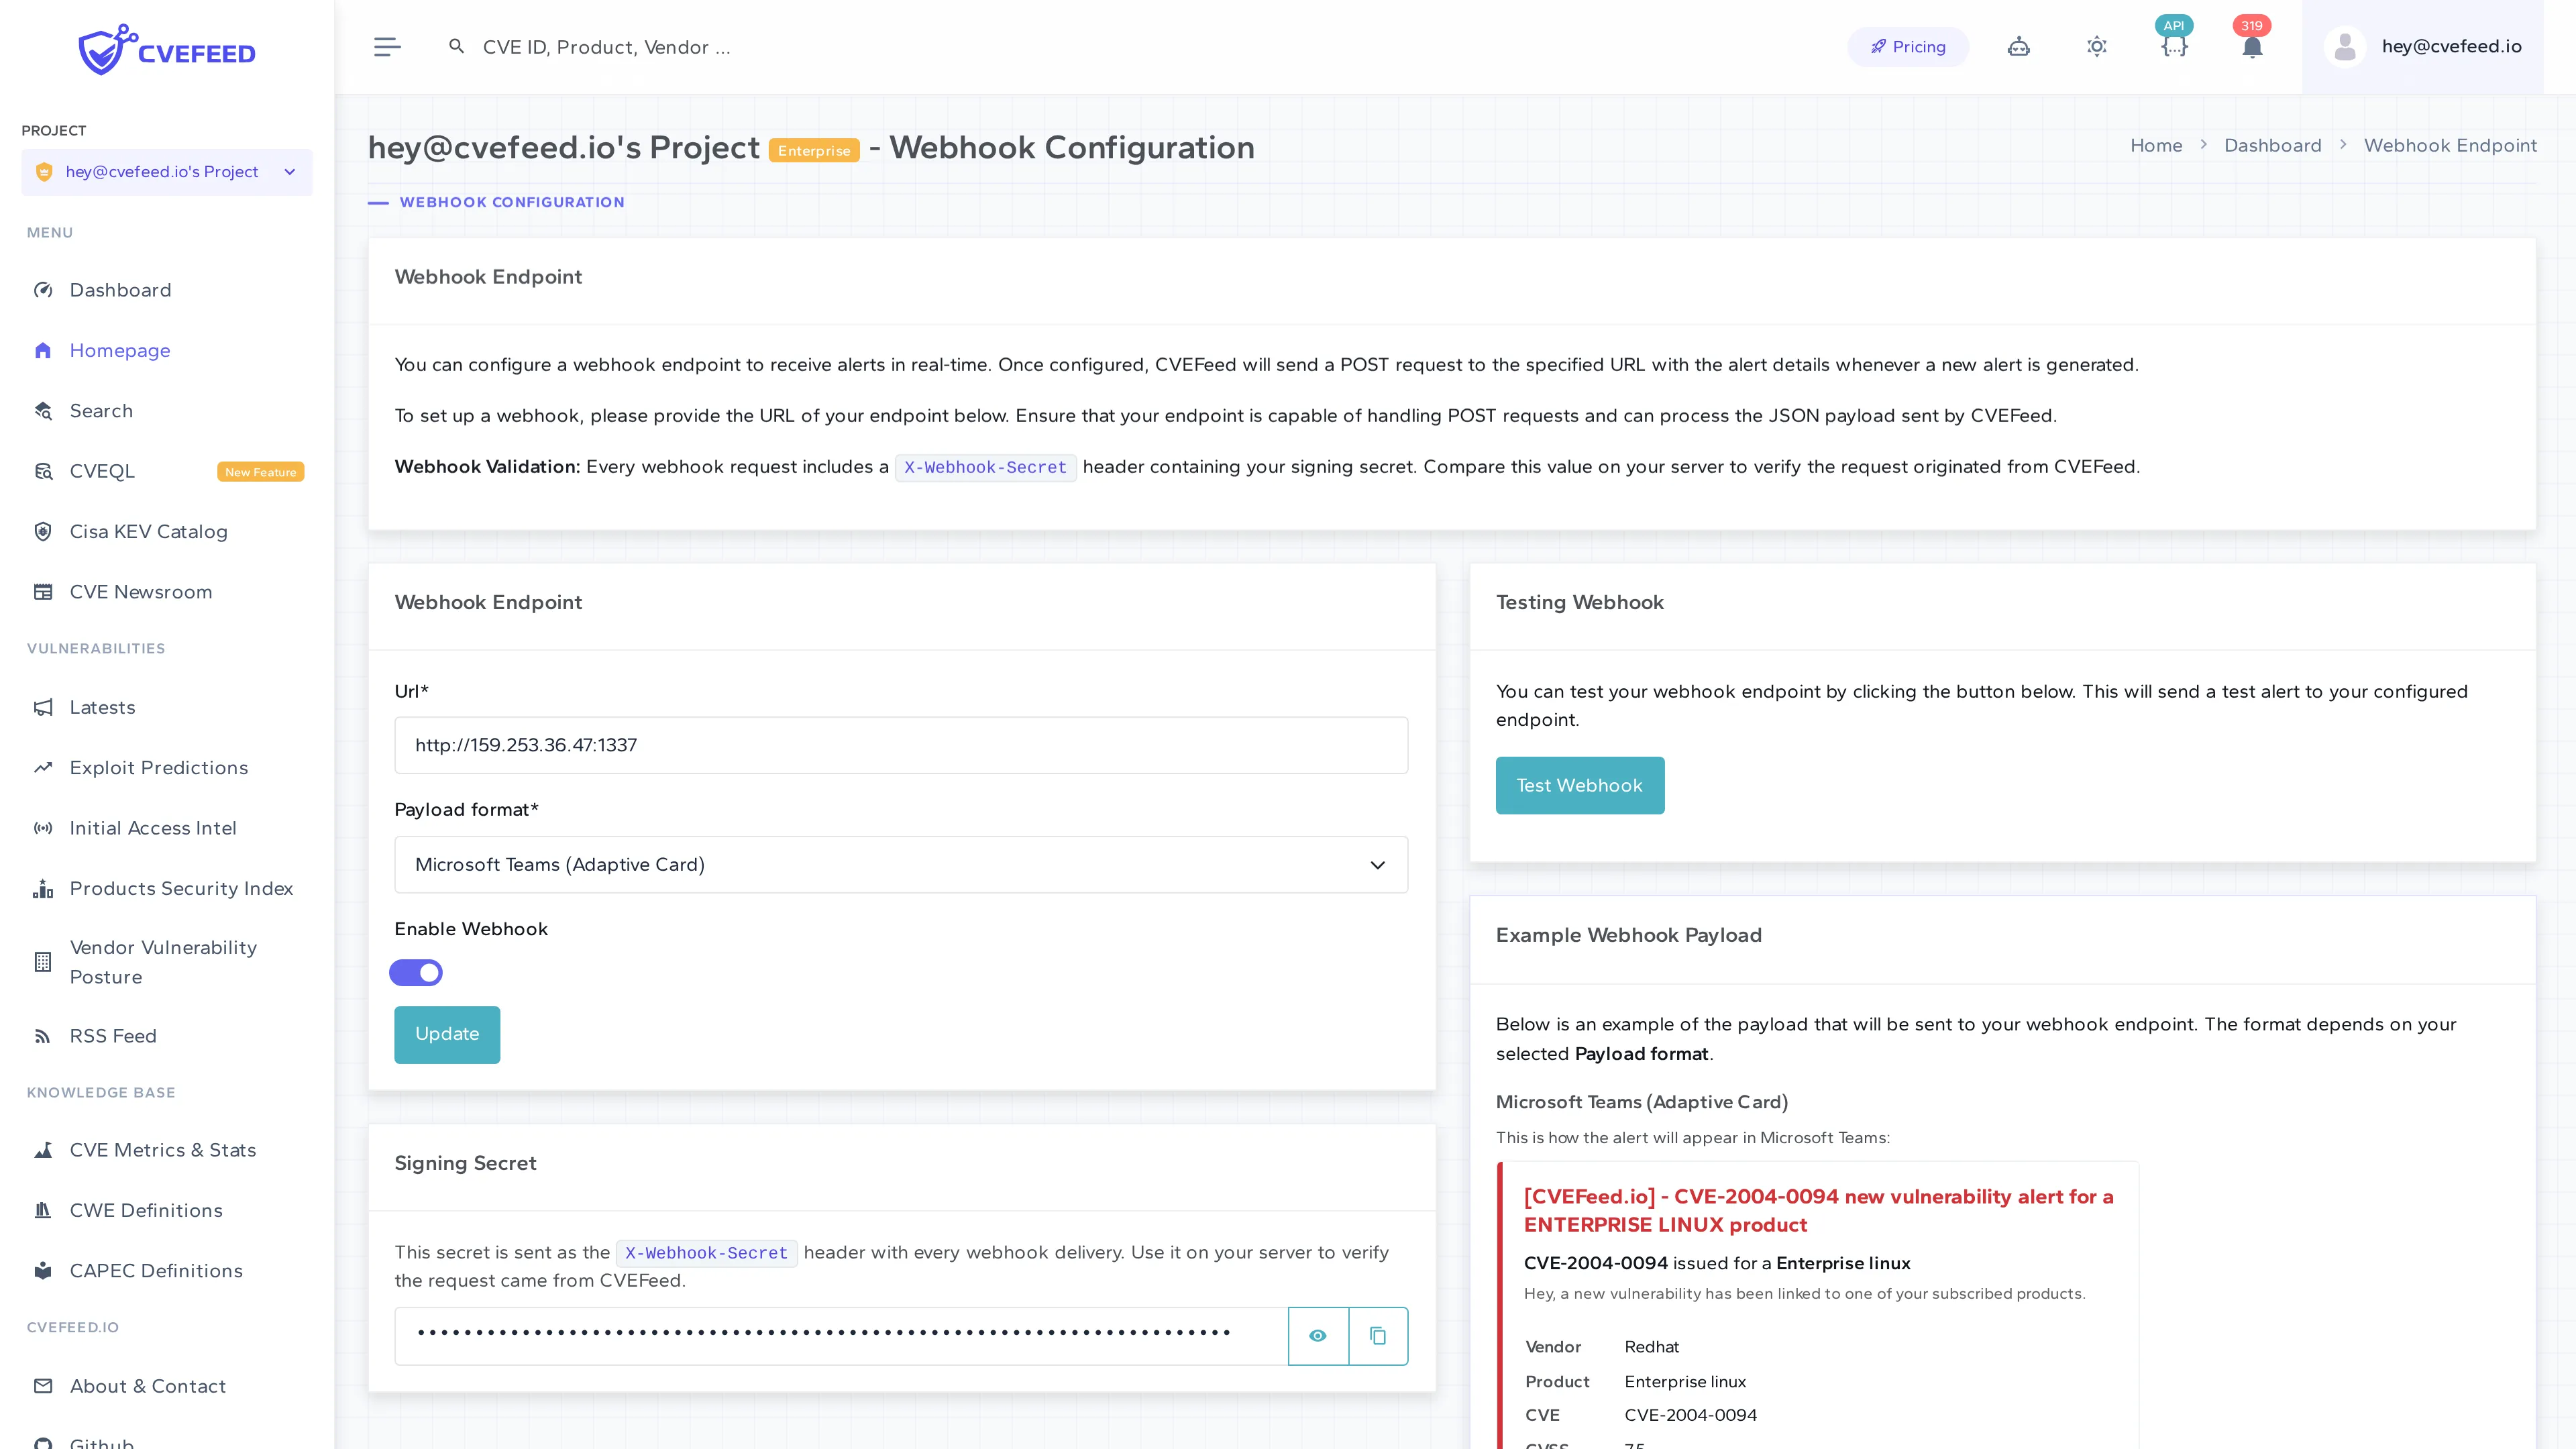Click the Cisa KEV Catalog shield icon
Viewport: 2576px width, 1449px height.
[x=43, y=531]
